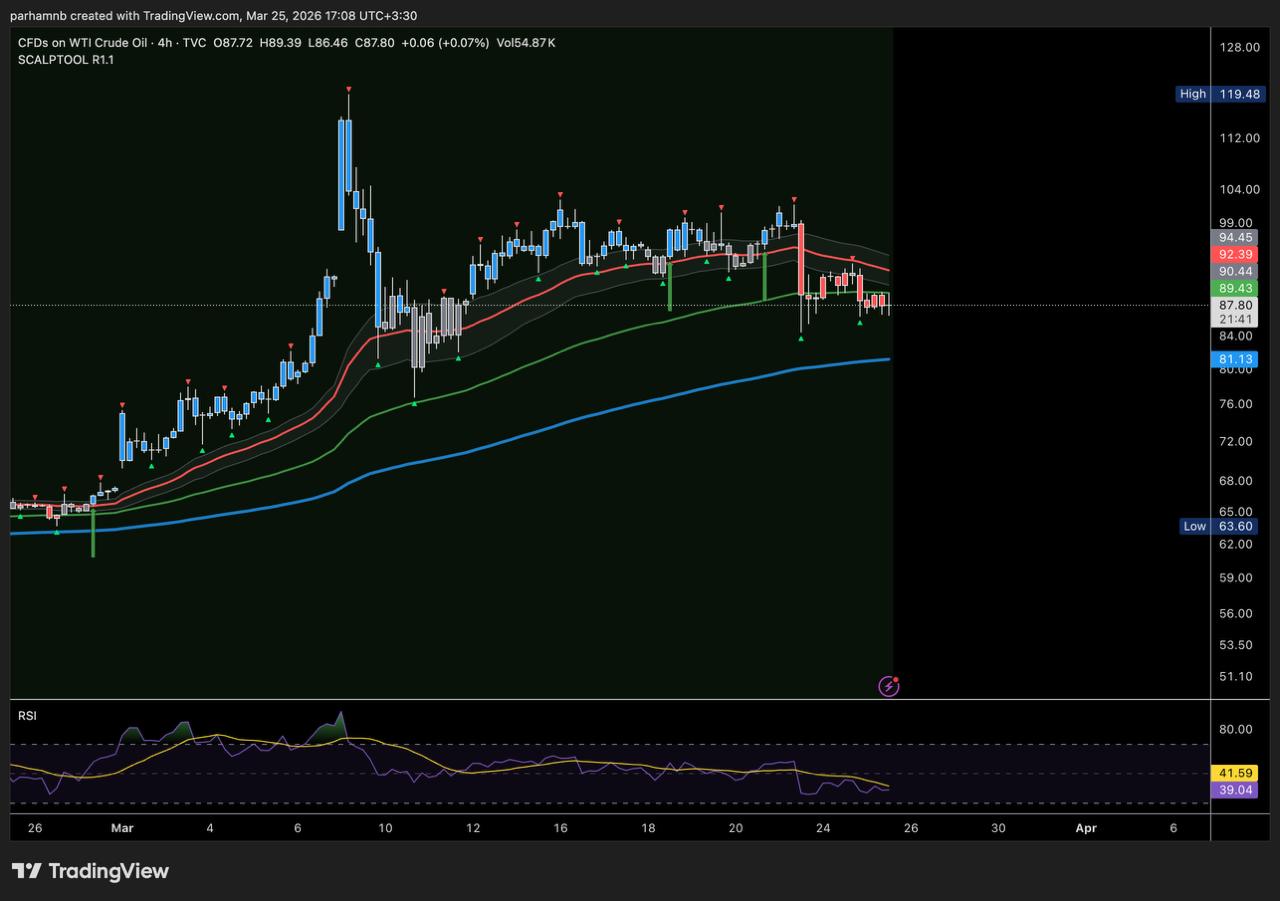Click the green triangle marker below the latest candles
The image size is (1280, 901).
pyautogui.click(x=860, y=323)
